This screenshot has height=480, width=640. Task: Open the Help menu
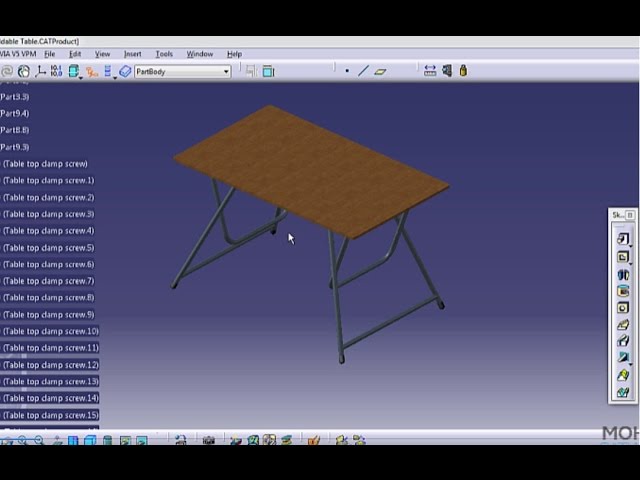point(234,54)
